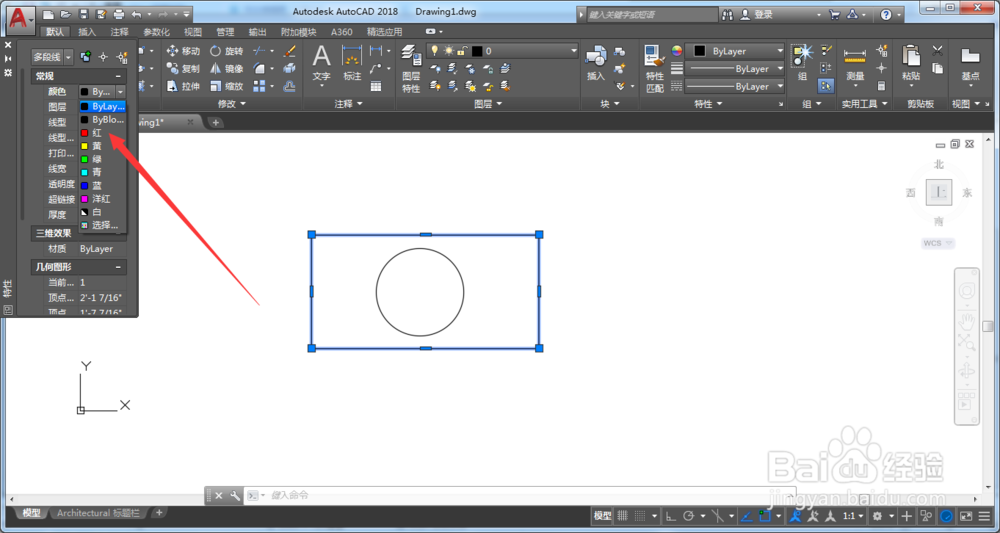Pick the 黄 yellow color option
Viewport: 1000px width, 533px height.
102,146
